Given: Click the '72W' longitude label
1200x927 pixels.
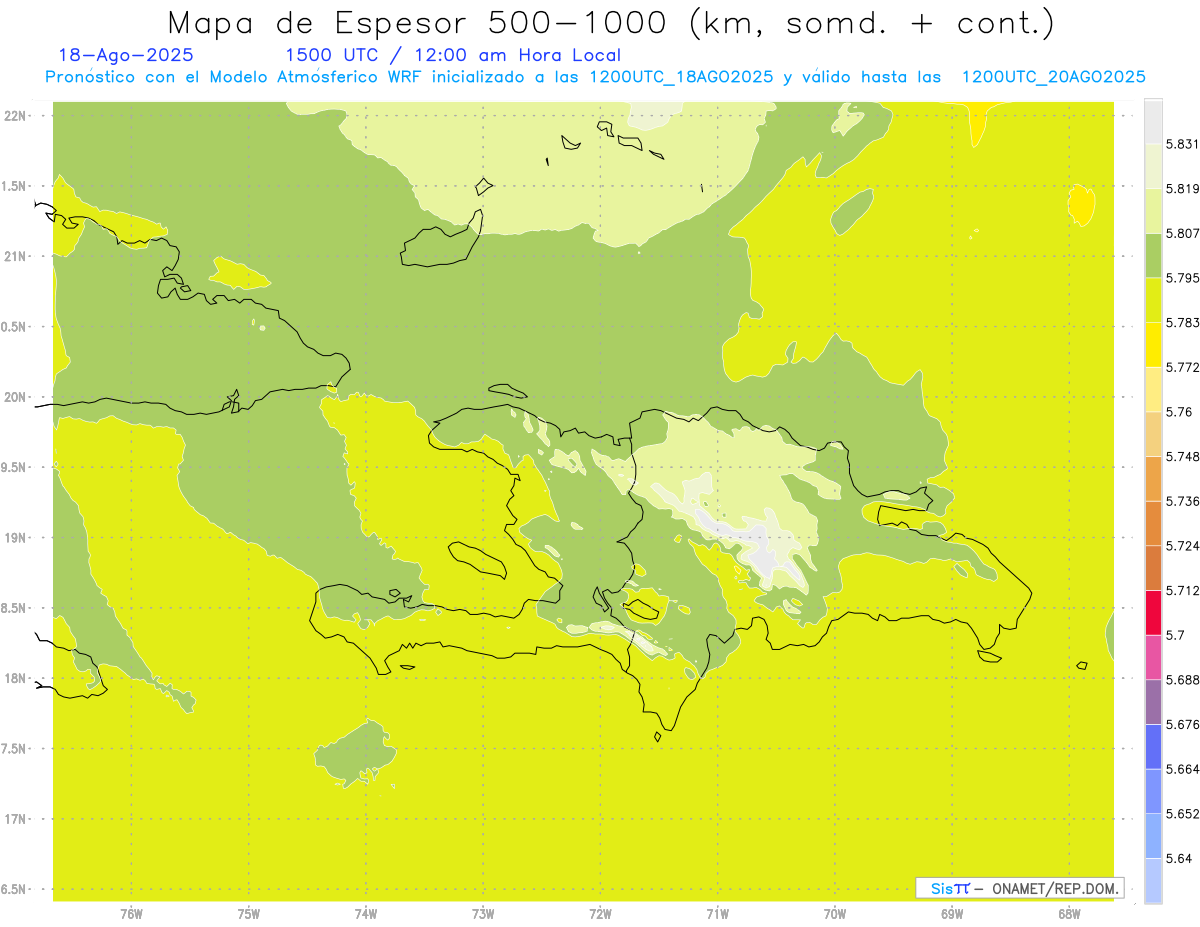Looking at the screenshot, I should tap(600, 914).
